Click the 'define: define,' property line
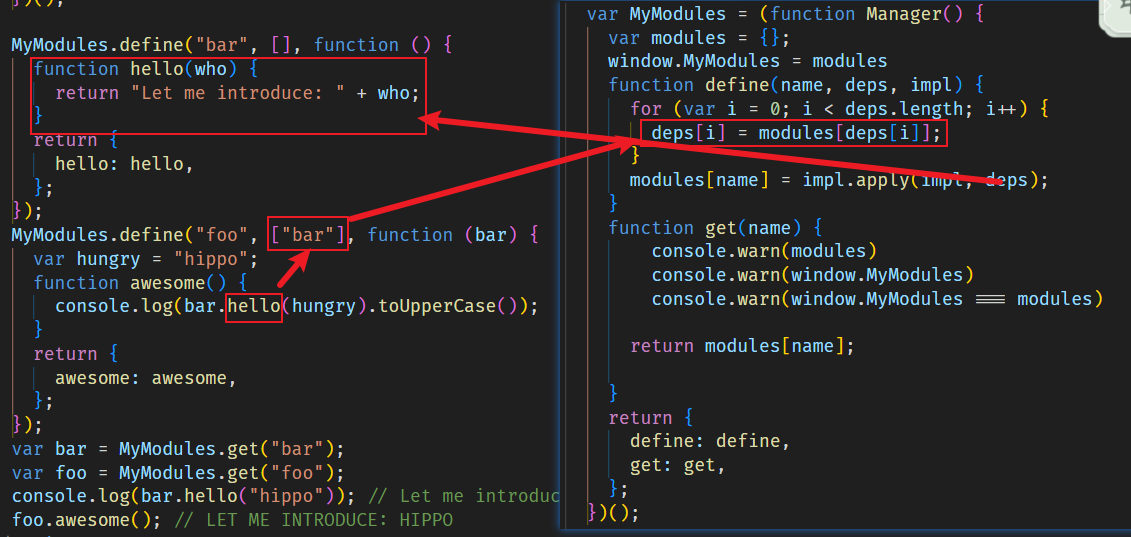This screenshot has height=537, width=1131. click(x=709, y=441)
